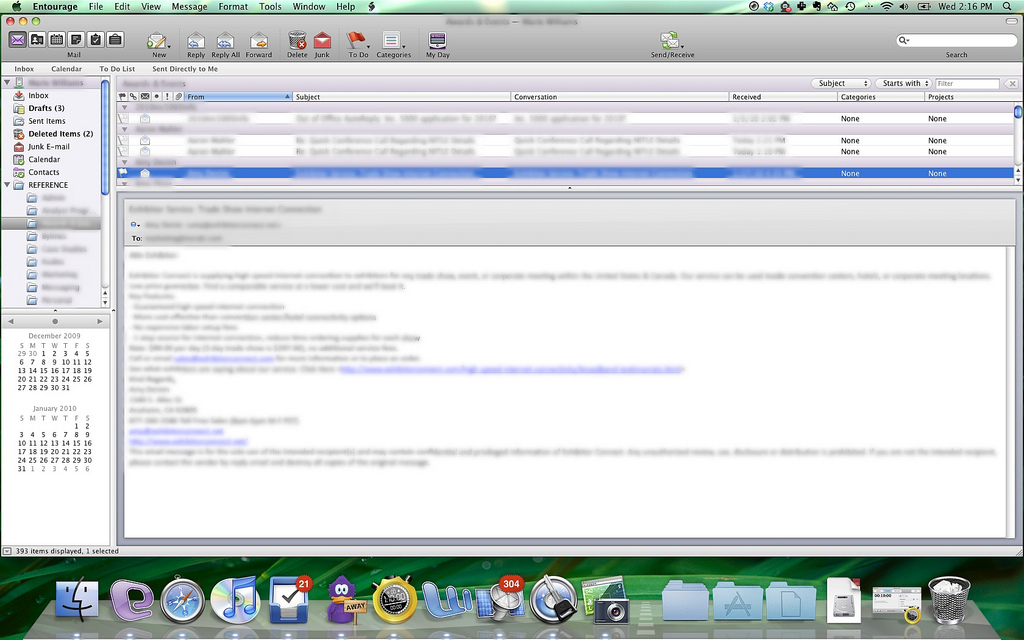Switch to the Mail view button
This screenshot has width=1024, height=640.
[x=18, y=40]
